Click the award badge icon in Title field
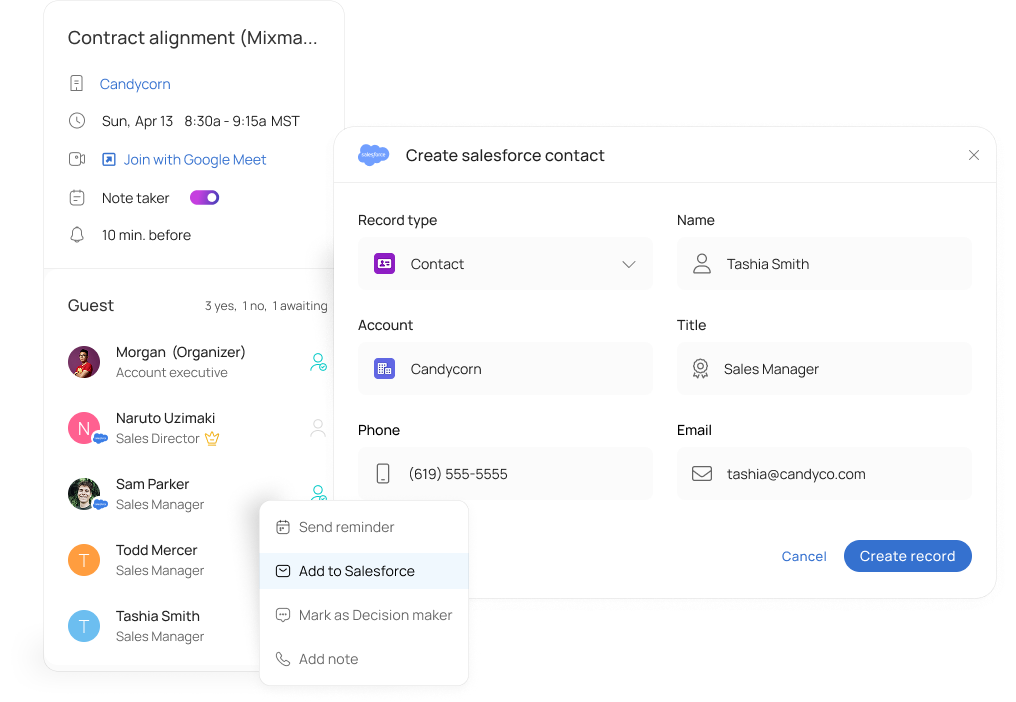Viewport: 1016px width, 702px height. pos(700,369)
